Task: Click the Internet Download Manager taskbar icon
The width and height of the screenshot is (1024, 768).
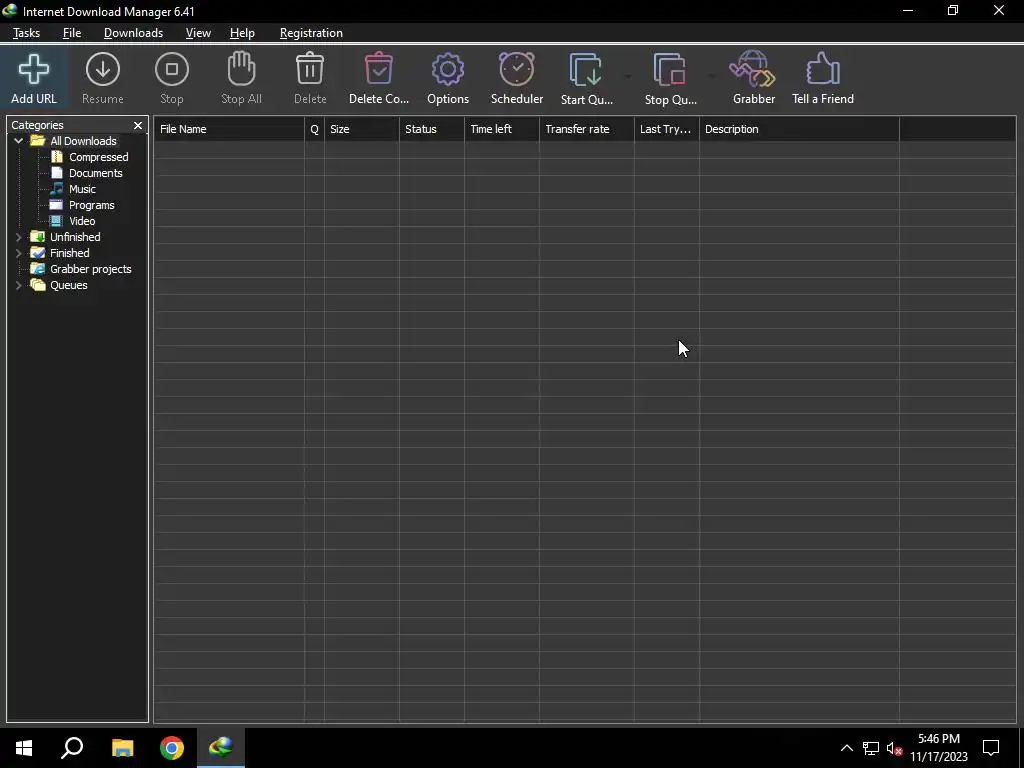Action: (221, 748)
